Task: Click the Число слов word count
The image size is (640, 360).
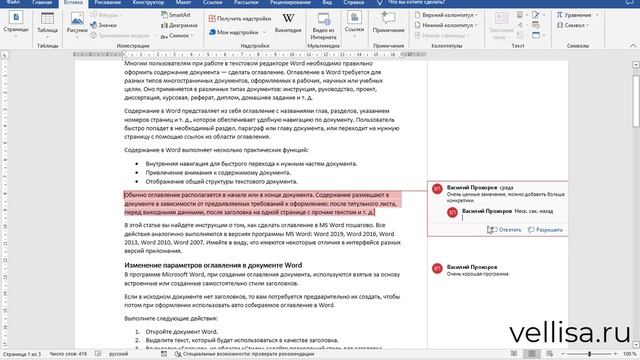Action: pos(68,354)
